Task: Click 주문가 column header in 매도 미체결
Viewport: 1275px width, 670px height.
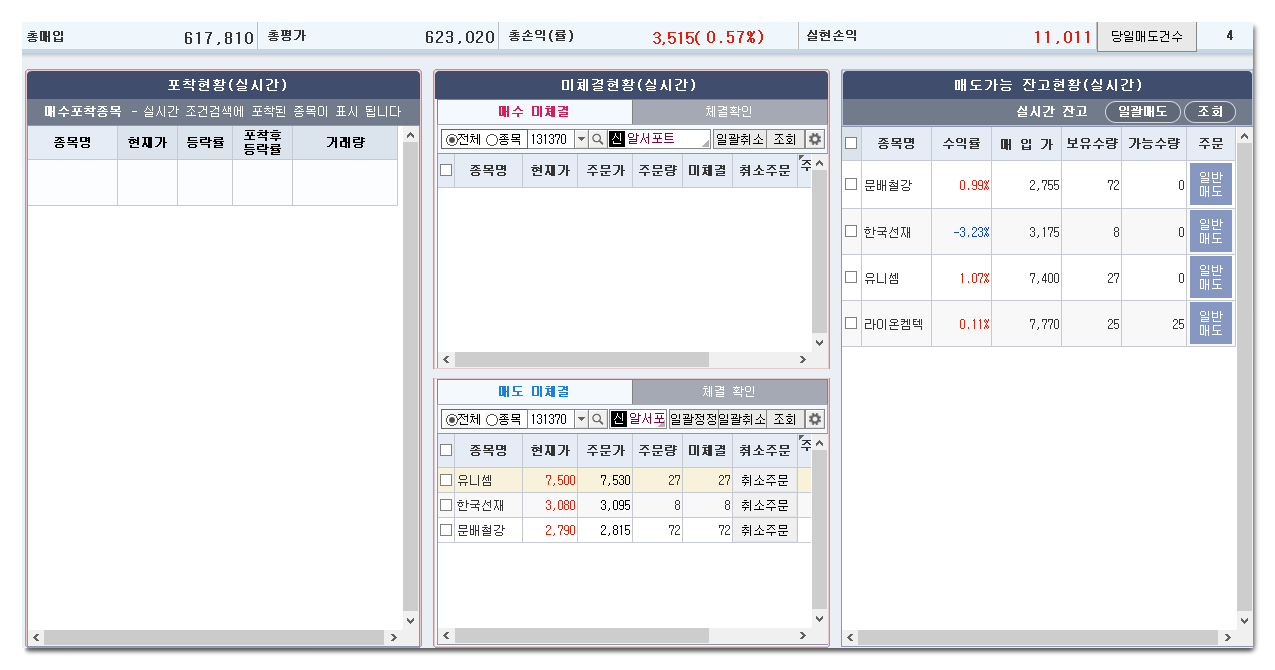Action: 605,450
